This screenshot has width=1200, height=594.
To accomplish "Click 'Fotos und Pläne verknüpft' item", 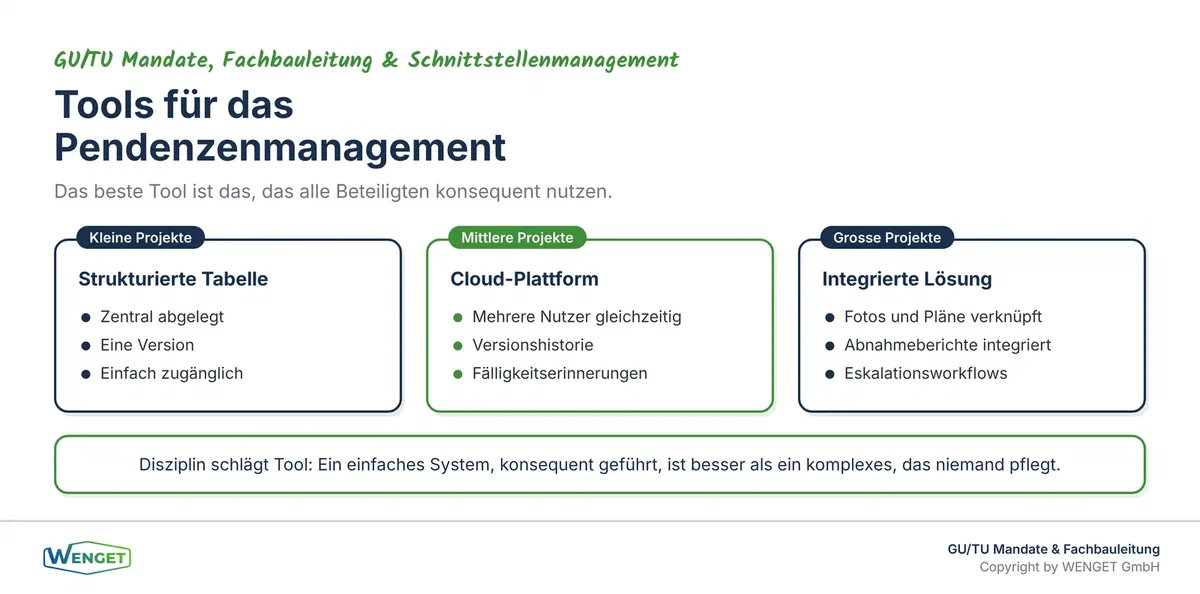I will point(934,317).
